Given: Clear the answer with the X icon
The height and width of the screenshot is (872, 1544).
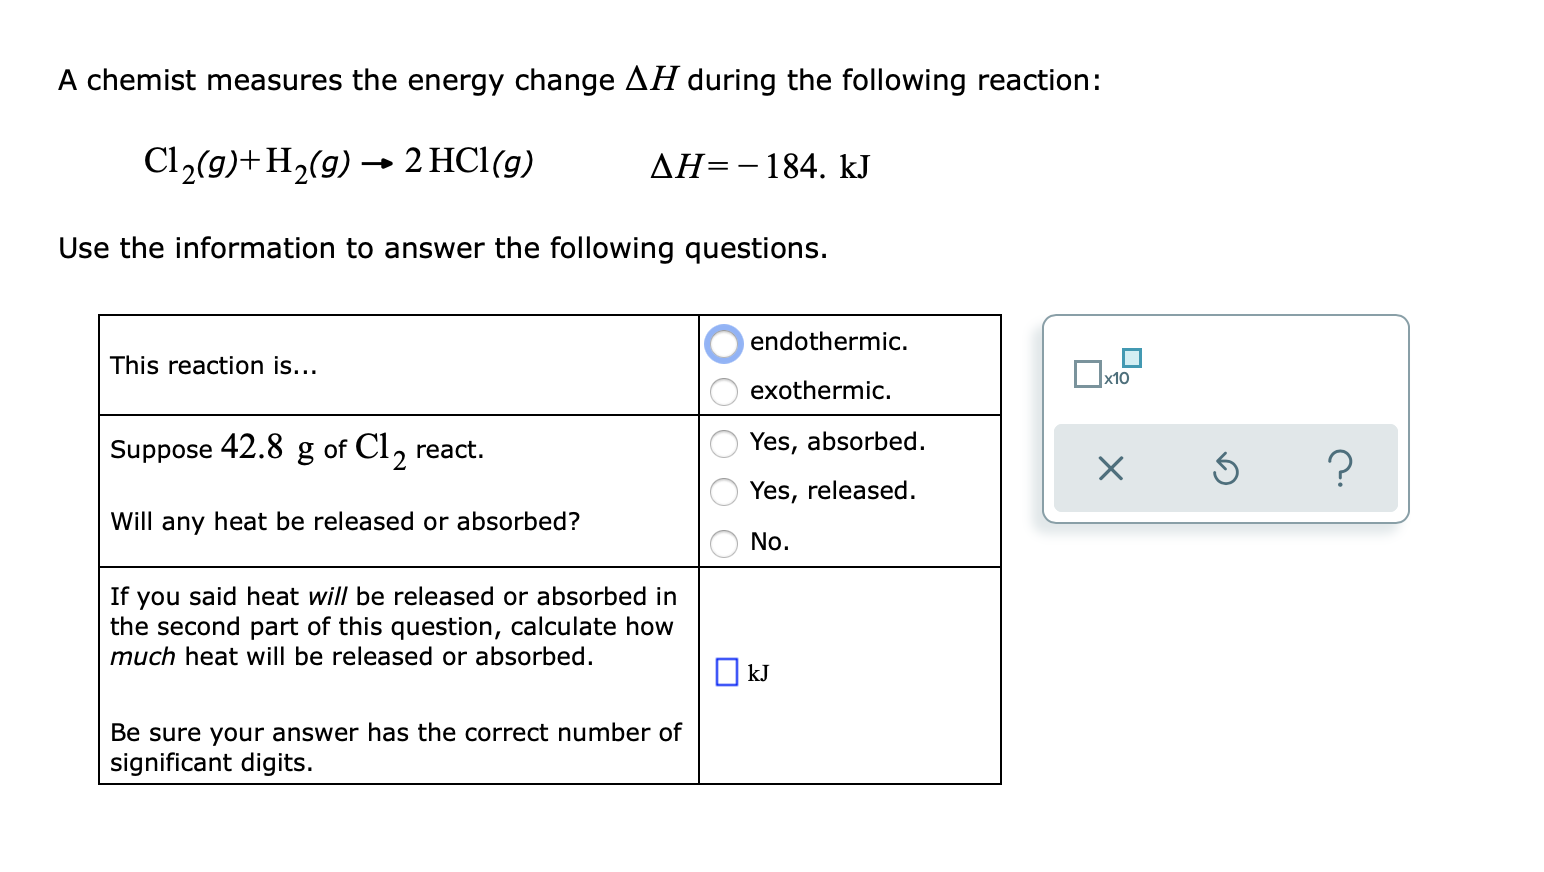Looking at the screenshot, I should pos(1110,468).
